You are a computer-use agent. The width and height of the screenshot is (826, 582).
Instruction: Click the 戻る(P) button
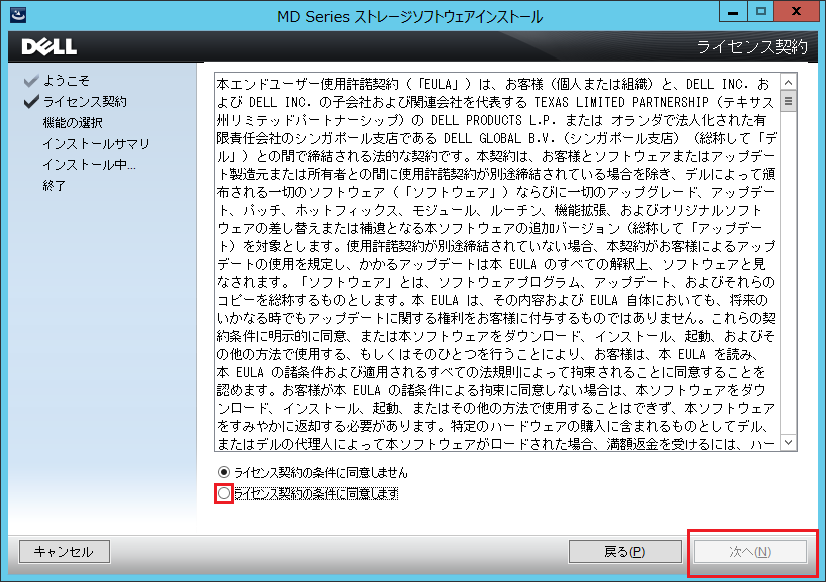[625, 551]
